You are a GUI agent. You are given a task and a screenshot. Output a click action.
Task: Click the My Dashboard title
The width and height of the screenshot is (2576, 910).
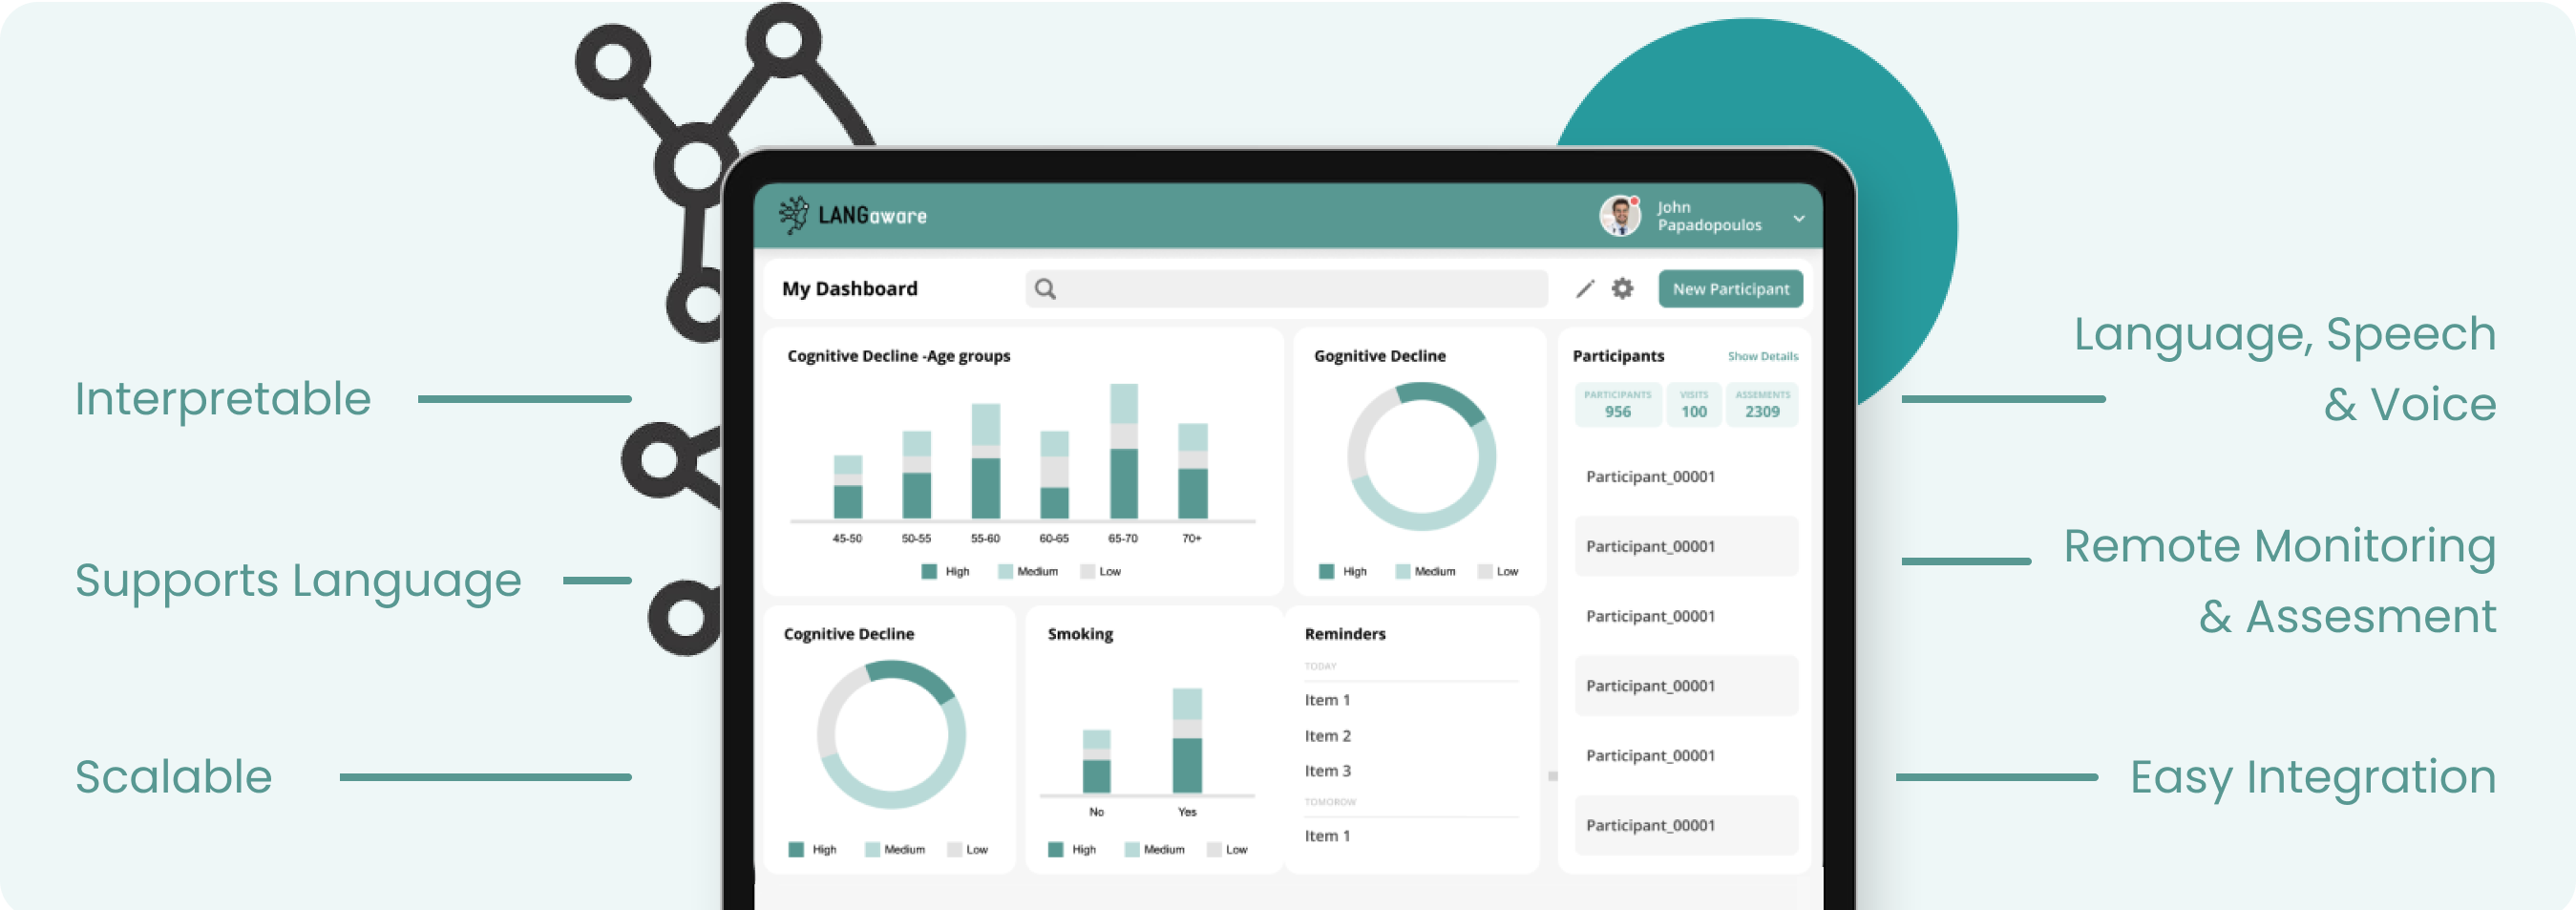[x=849, y=289]
